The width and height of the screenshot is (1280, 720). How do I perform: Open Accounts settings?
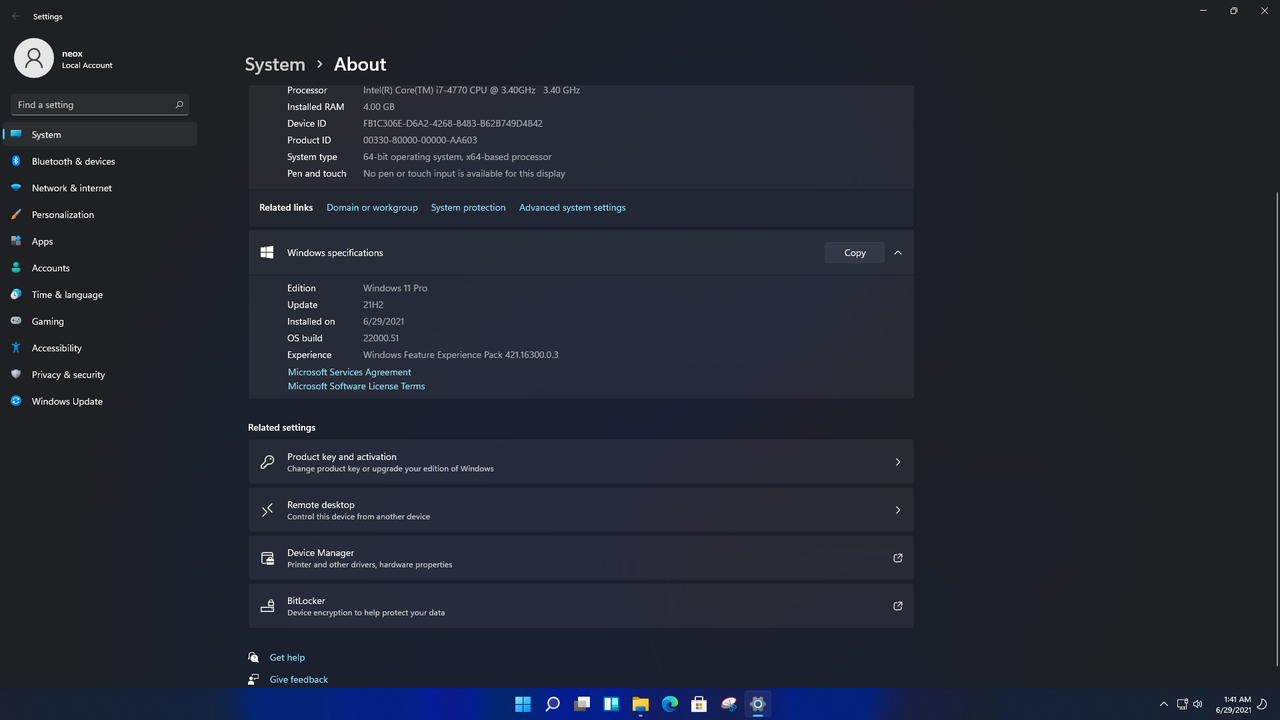click(100, 268)
